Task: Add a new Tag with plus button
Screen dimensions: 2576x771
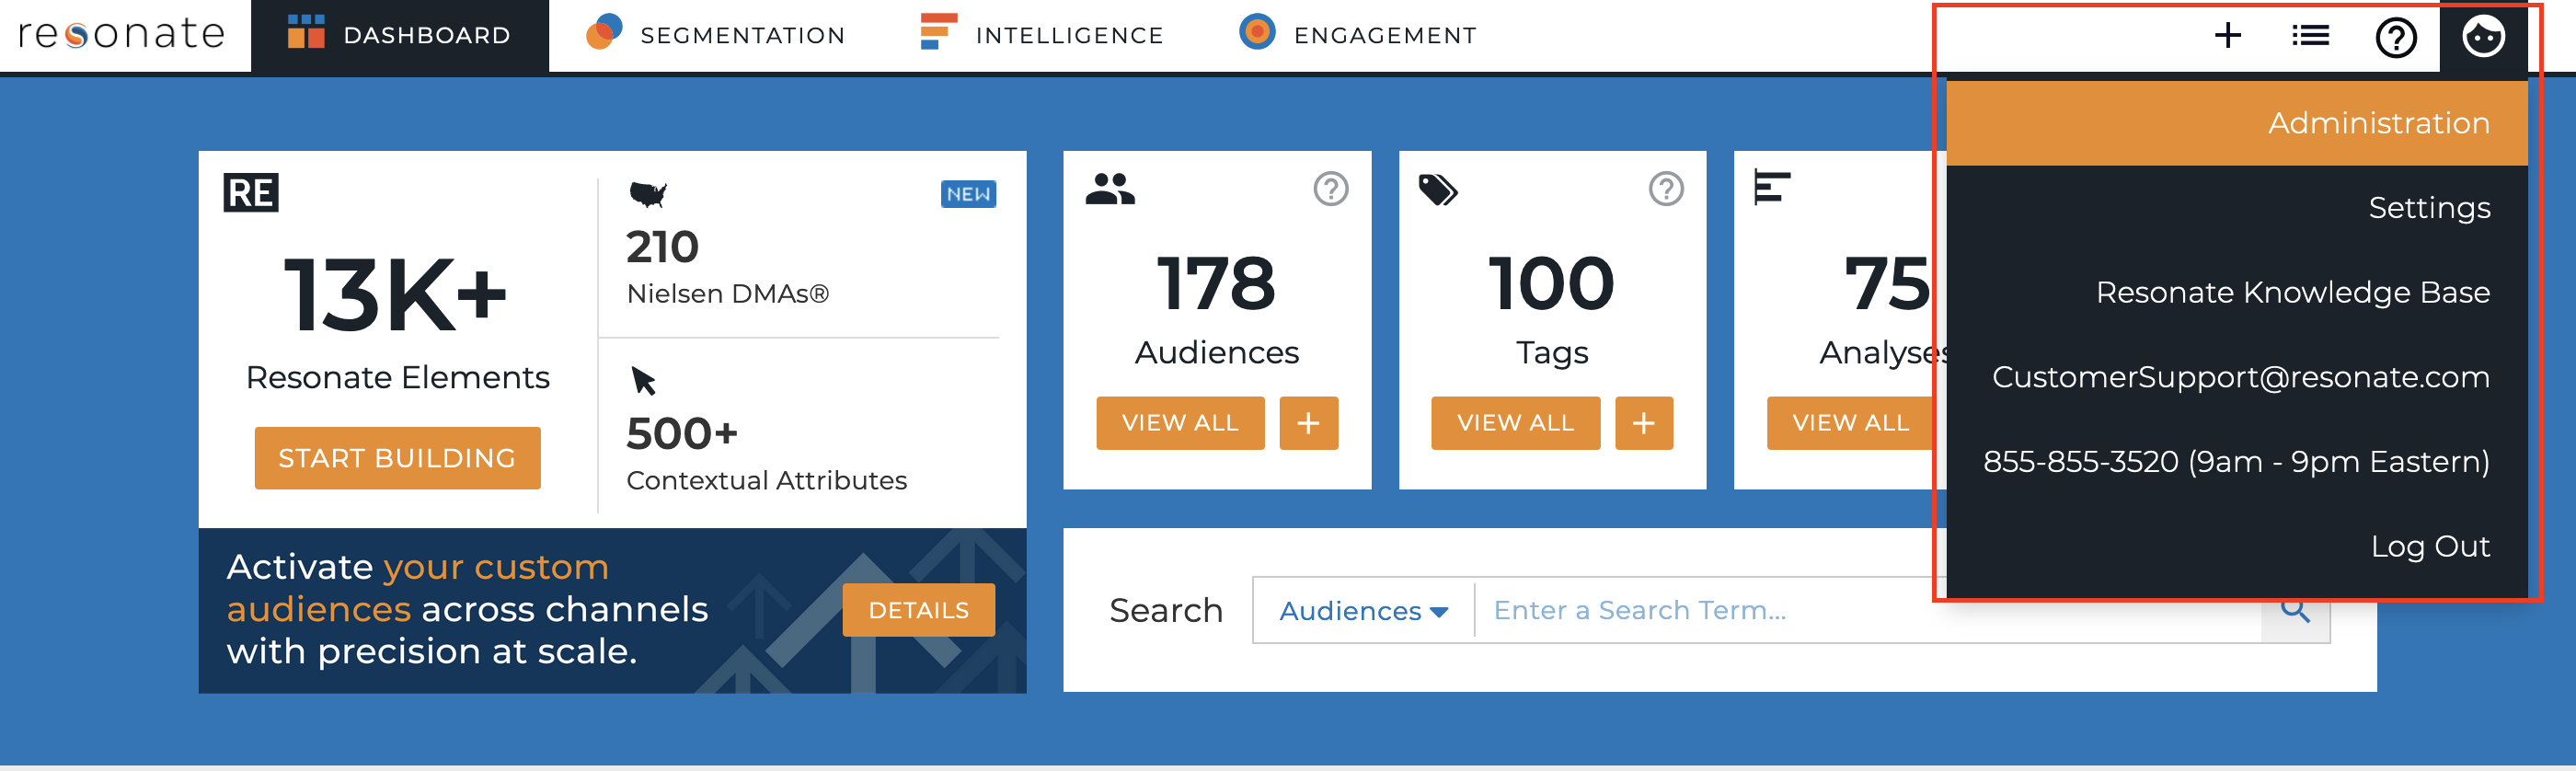Action: pos(1643,423)
